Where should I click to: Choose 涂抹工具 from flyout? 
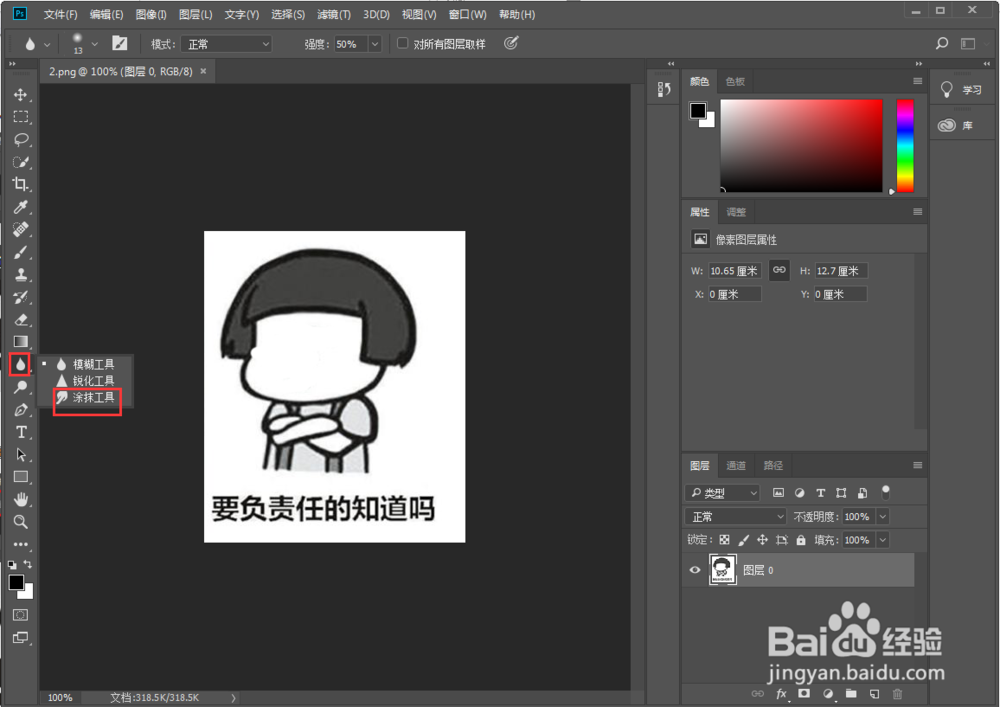(x=87, y=398)
